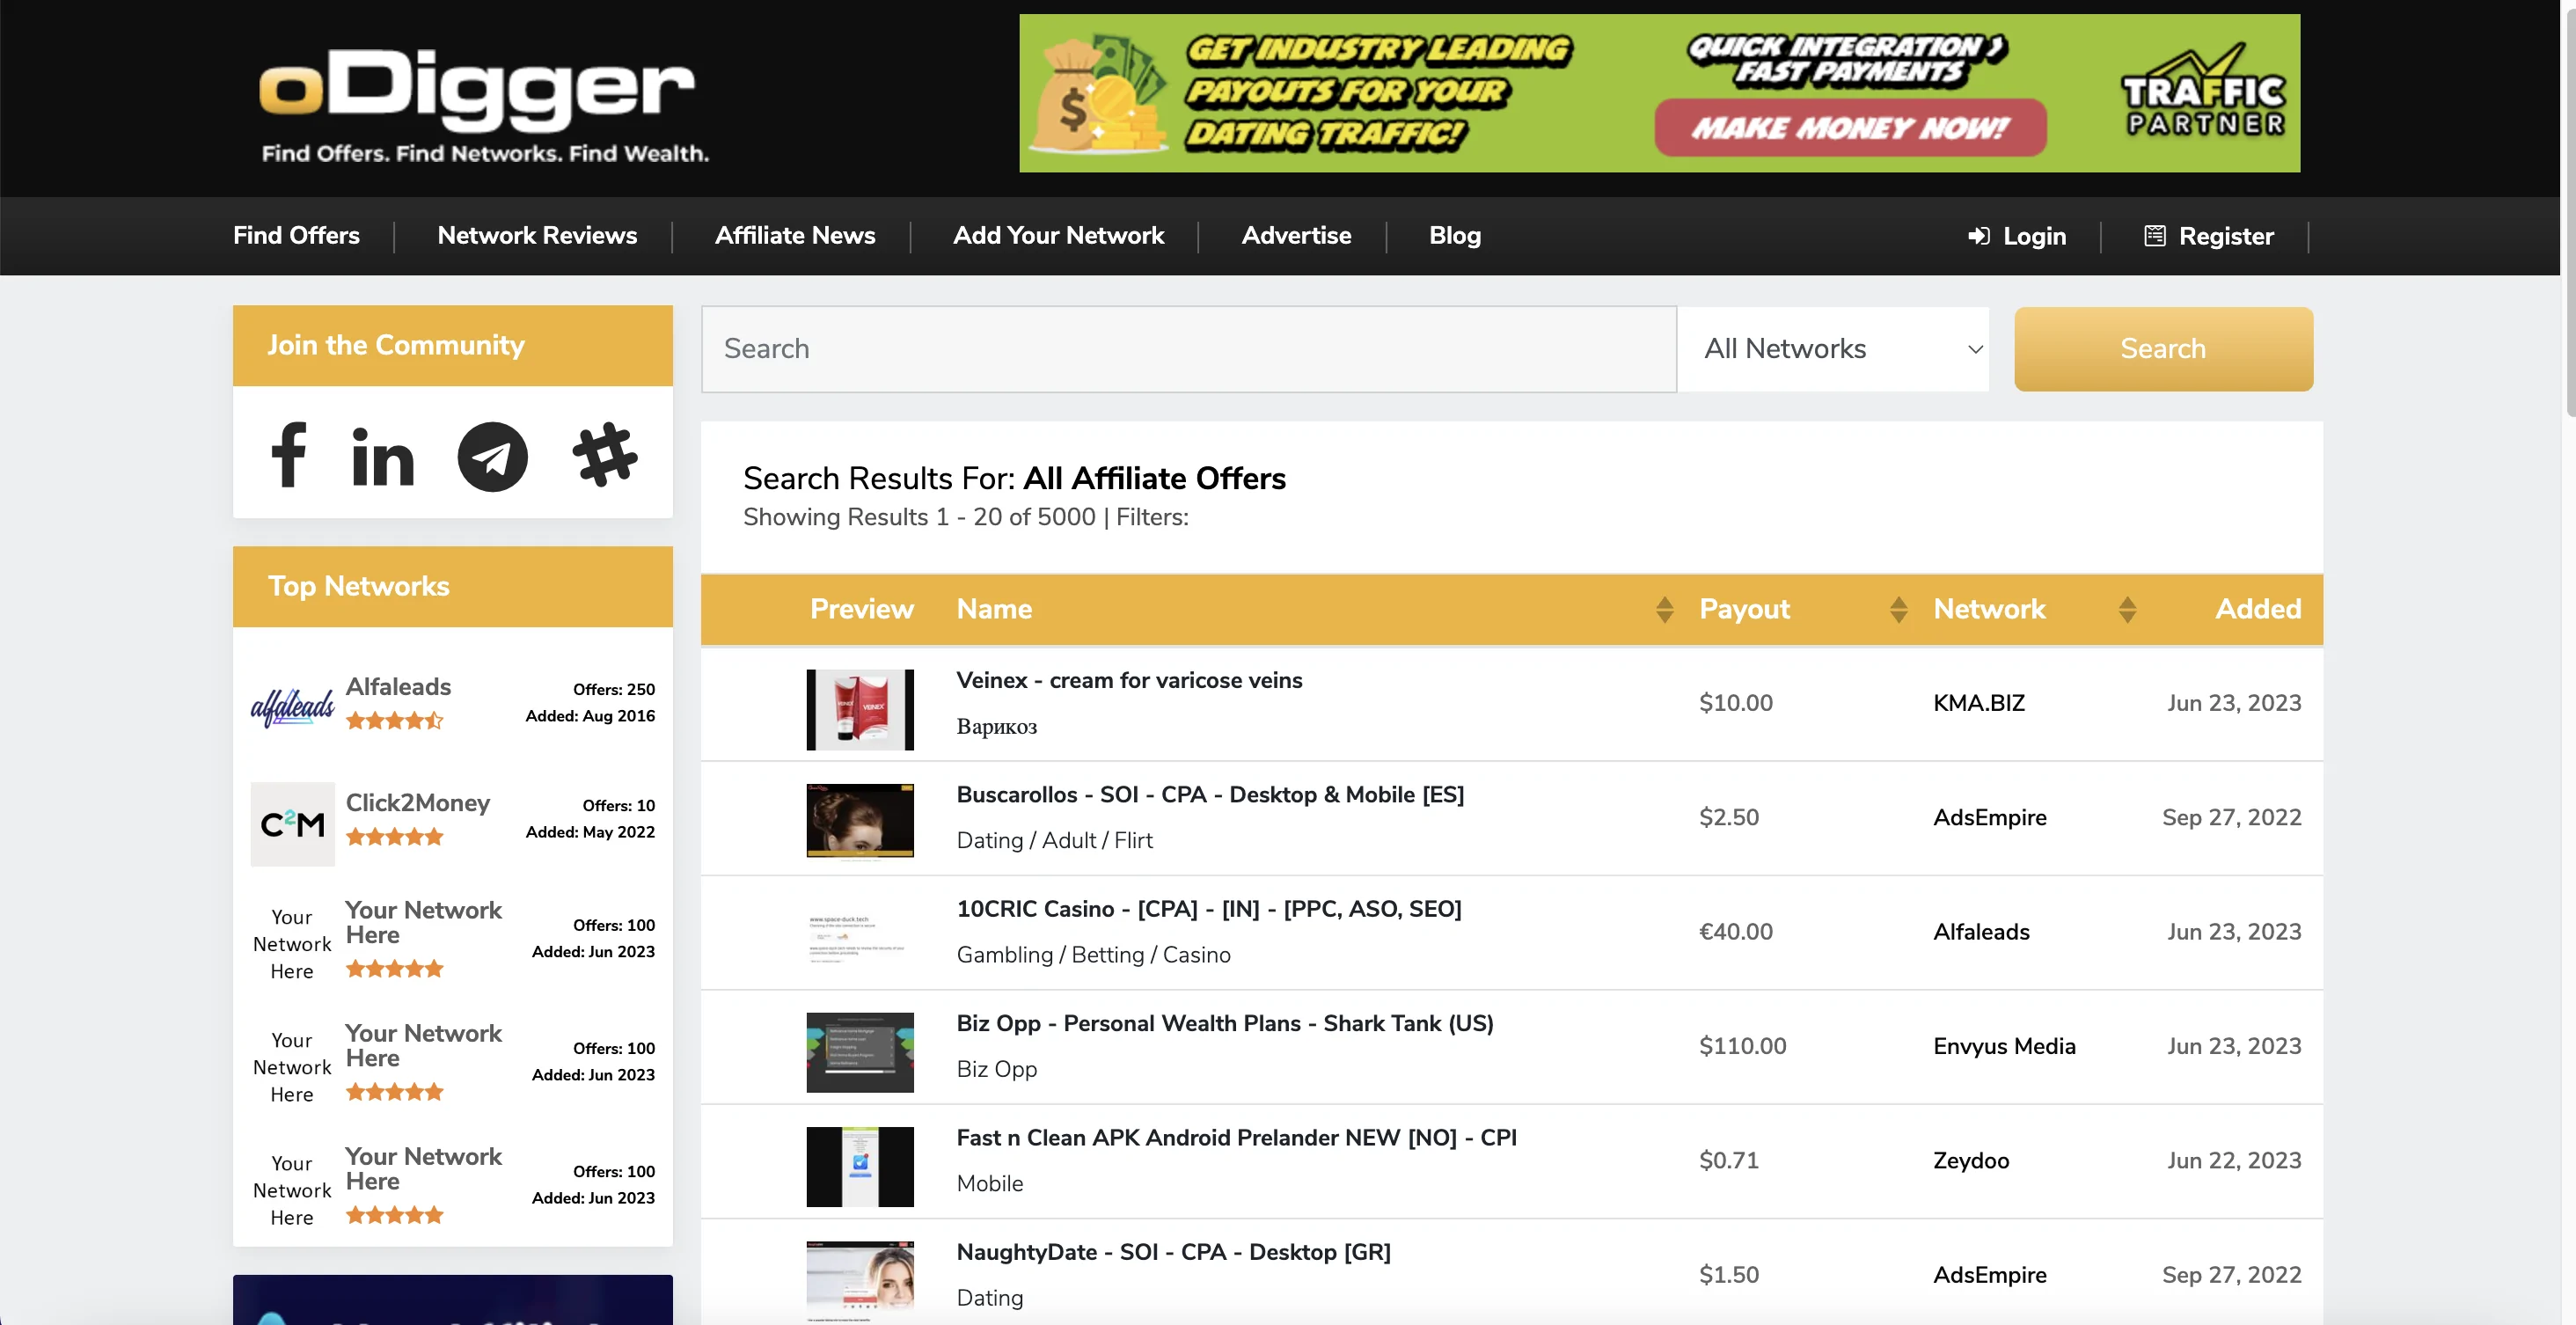Viewport: 2576px width, 1325px height.
Task: Open the LinkedIn community icon
Action: 383,458
